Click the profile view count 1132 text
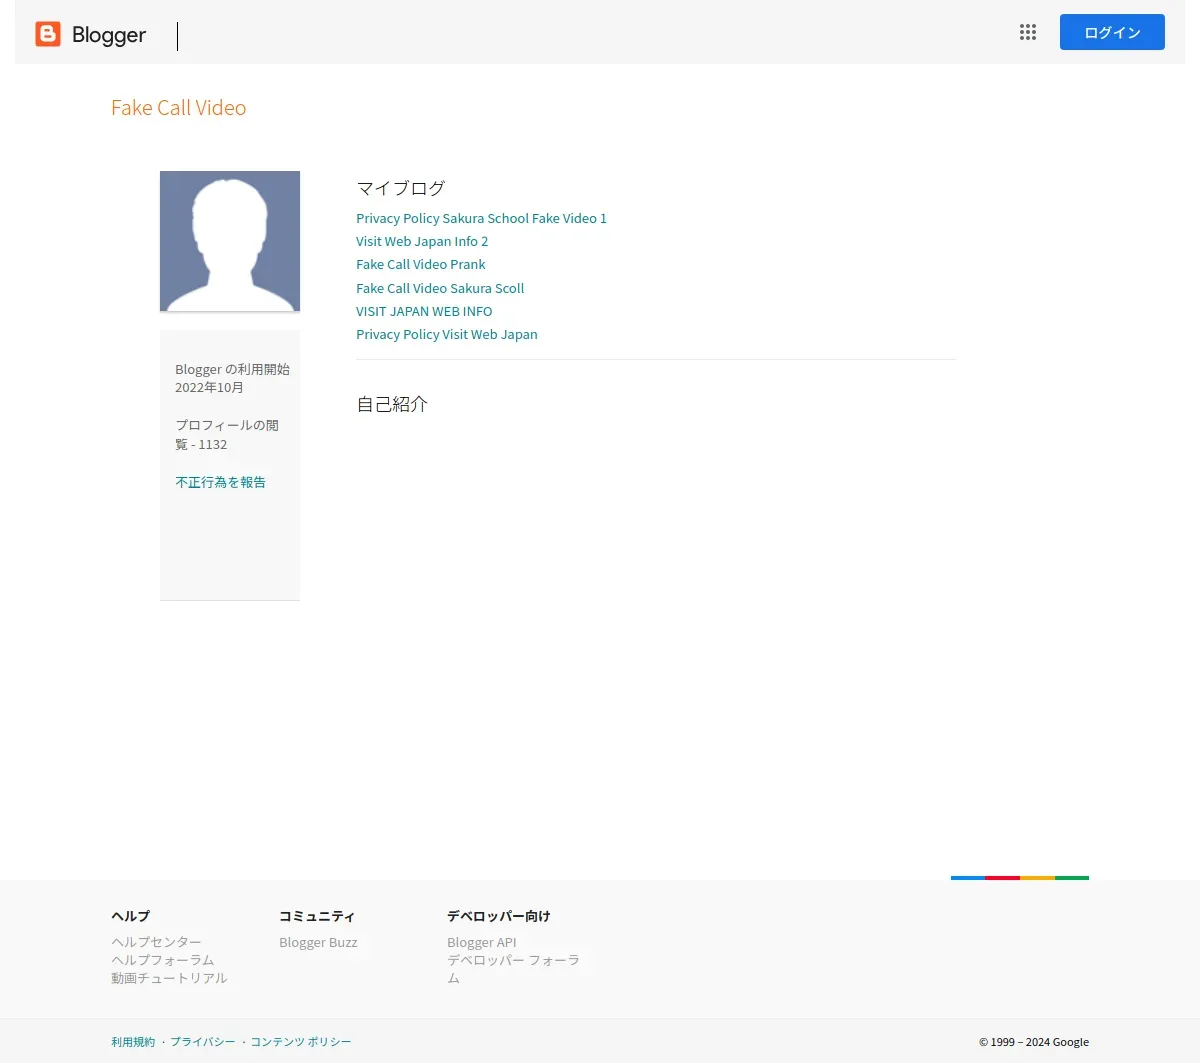The image size is (1200, 1063). 212,444
